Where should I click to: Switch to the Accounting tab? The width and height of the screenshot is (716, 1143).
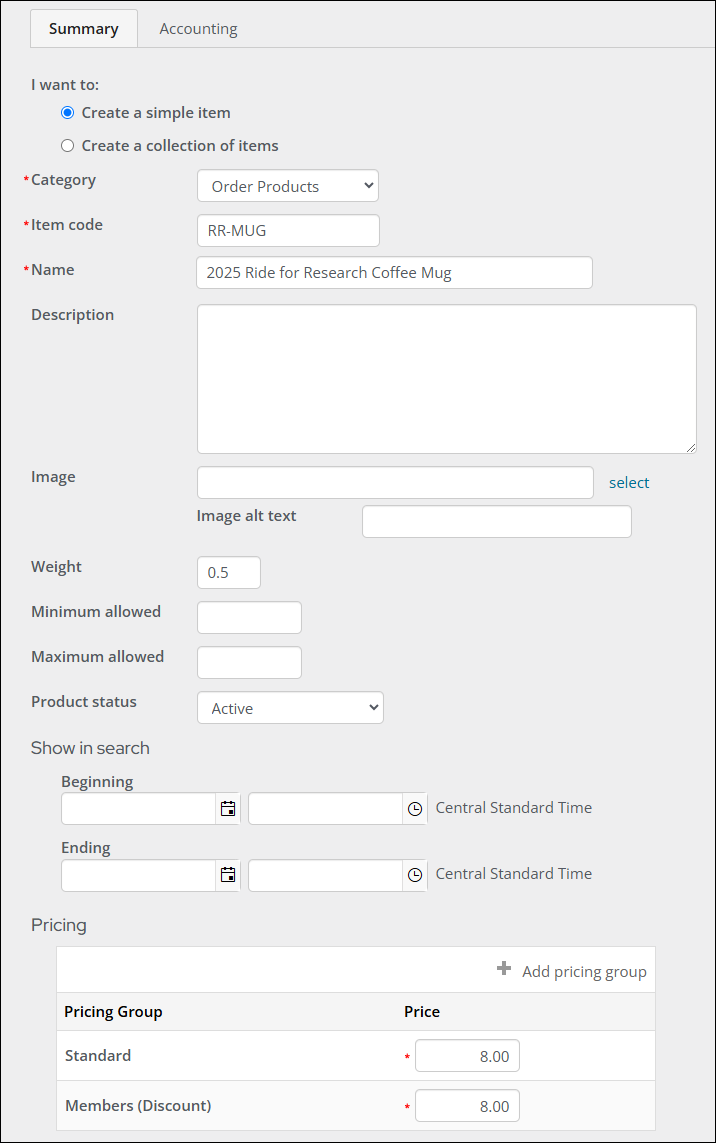[198, 29]
